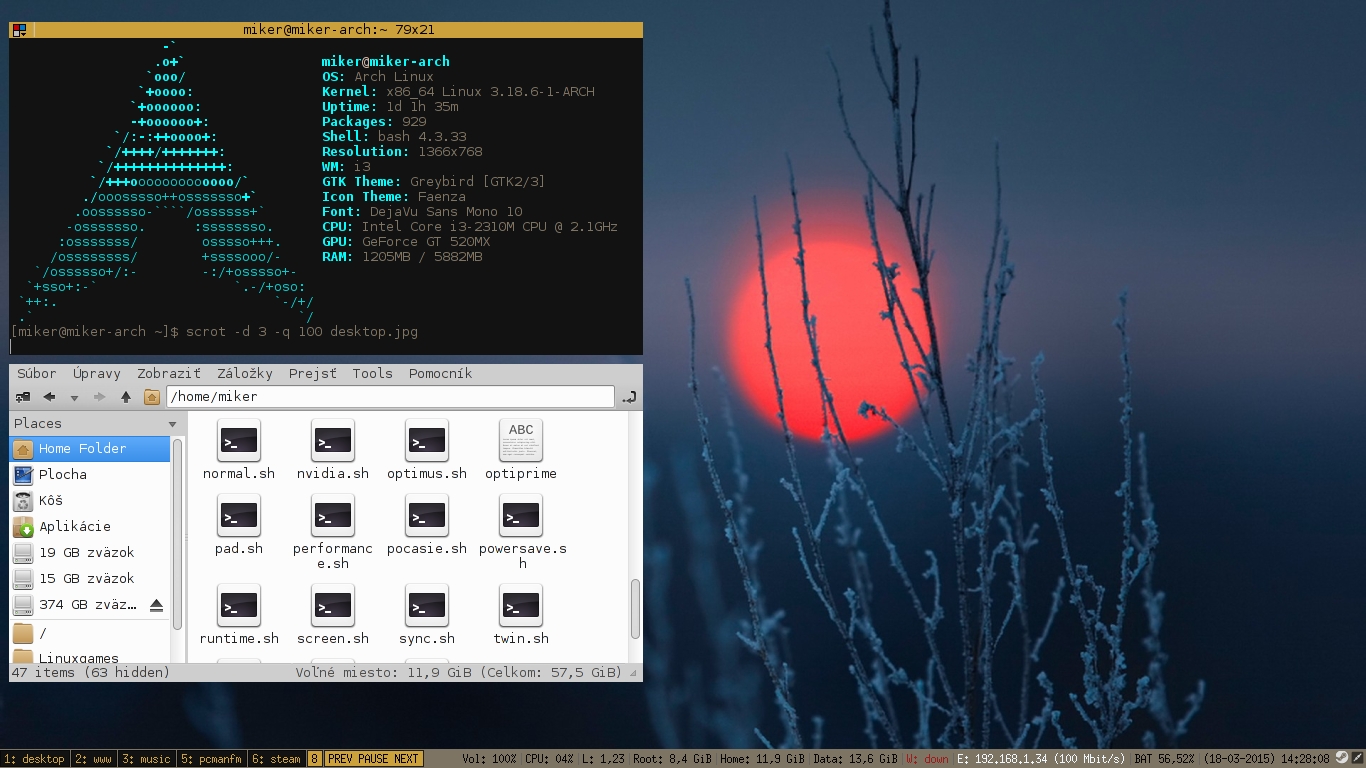The width and height of the screenshot is (1366, 768).
Task: Go up to parent folder
Action: tap(126, 397)
